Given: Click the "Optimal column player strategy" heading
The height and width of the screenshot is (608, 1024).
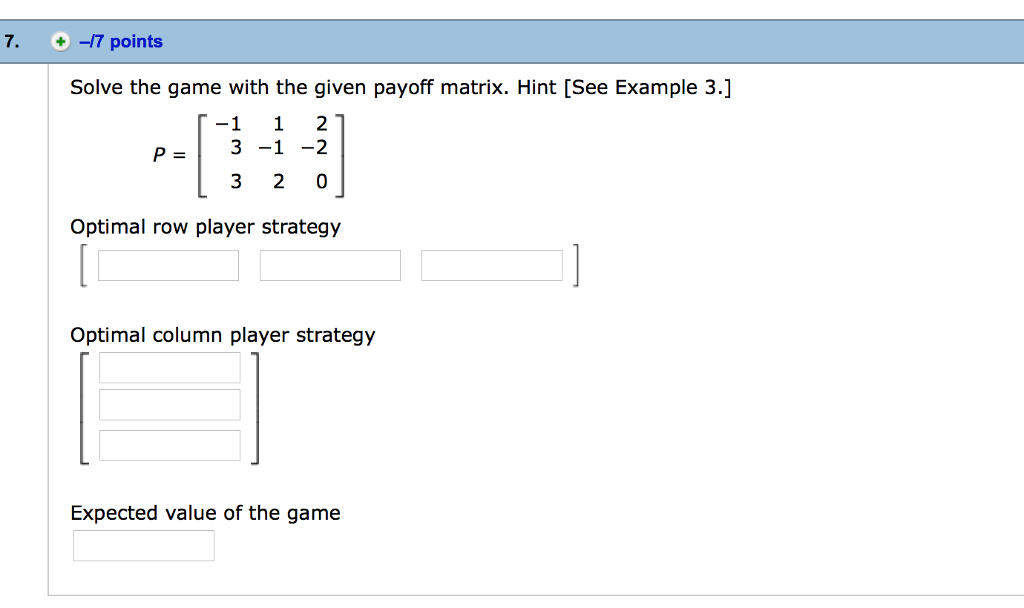Looking at the screenshot, I should [222, 335].
